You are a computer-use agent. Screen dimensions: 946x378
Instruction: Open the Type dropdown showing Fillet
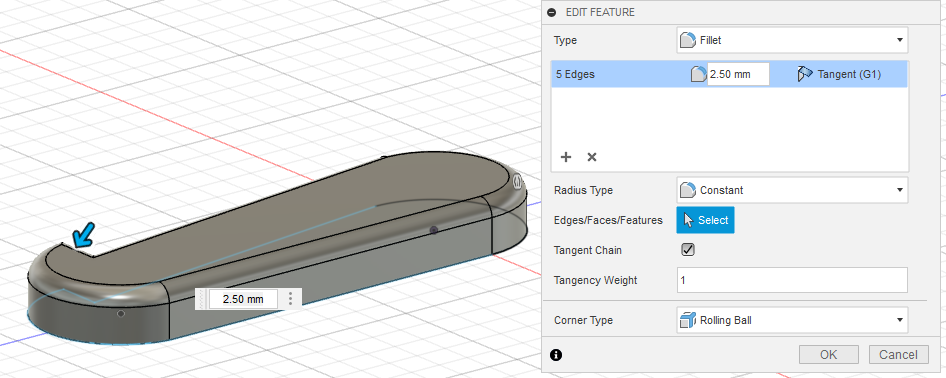(x=792, y=40)
